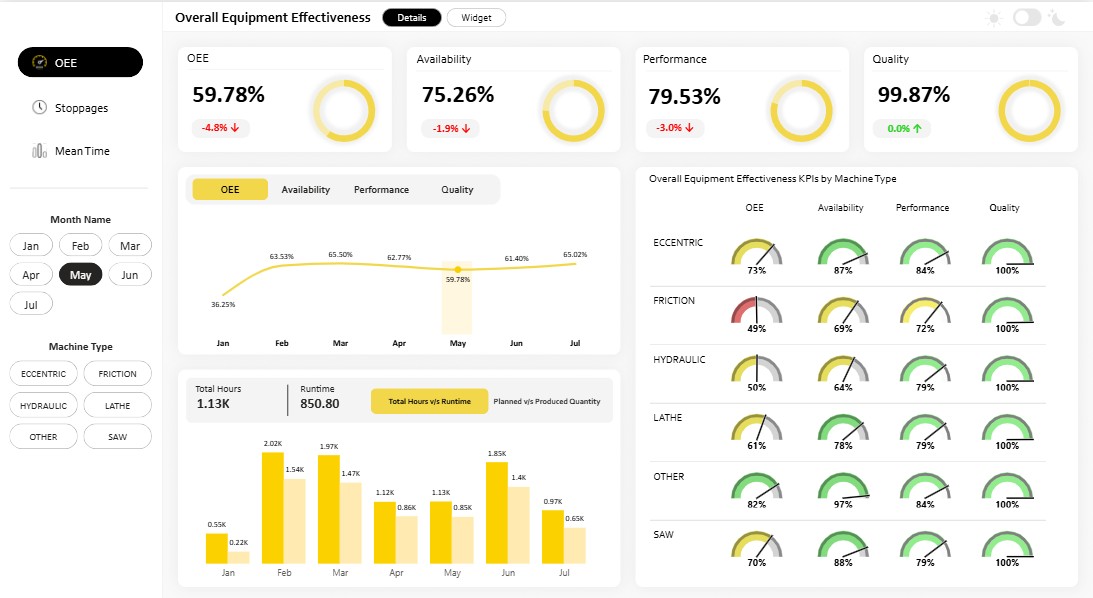Show Planned v/s Produced Quantity chart
The image size is (1093, 598).
pyautogui.click(x=546, y=401)
